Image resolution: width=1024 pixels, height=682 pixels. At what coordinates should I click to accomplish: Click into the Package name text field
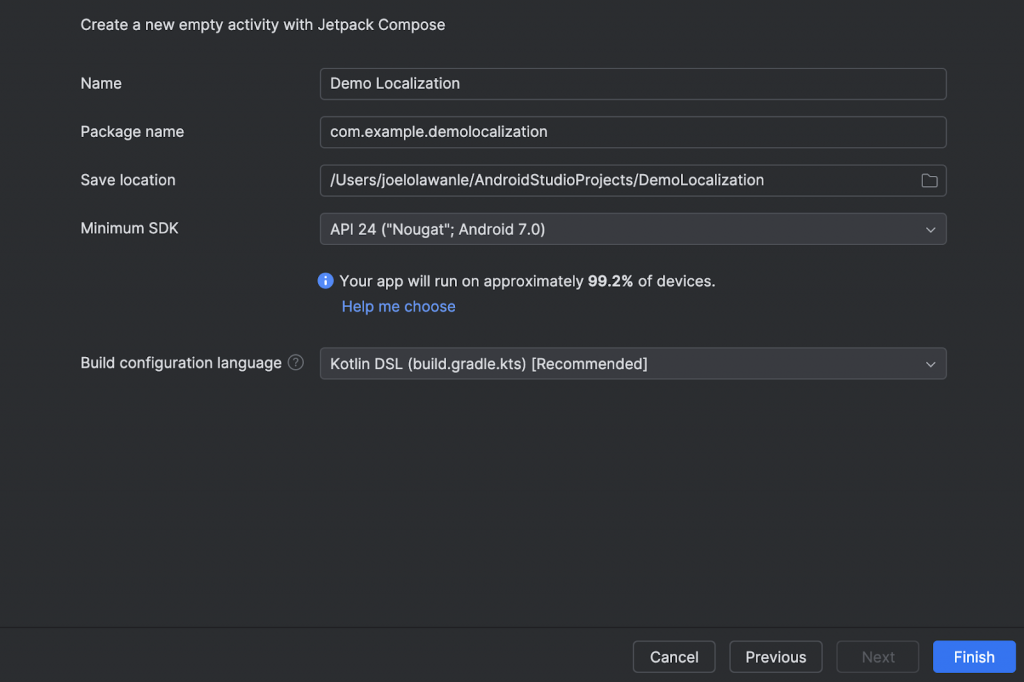coord(632,132)
